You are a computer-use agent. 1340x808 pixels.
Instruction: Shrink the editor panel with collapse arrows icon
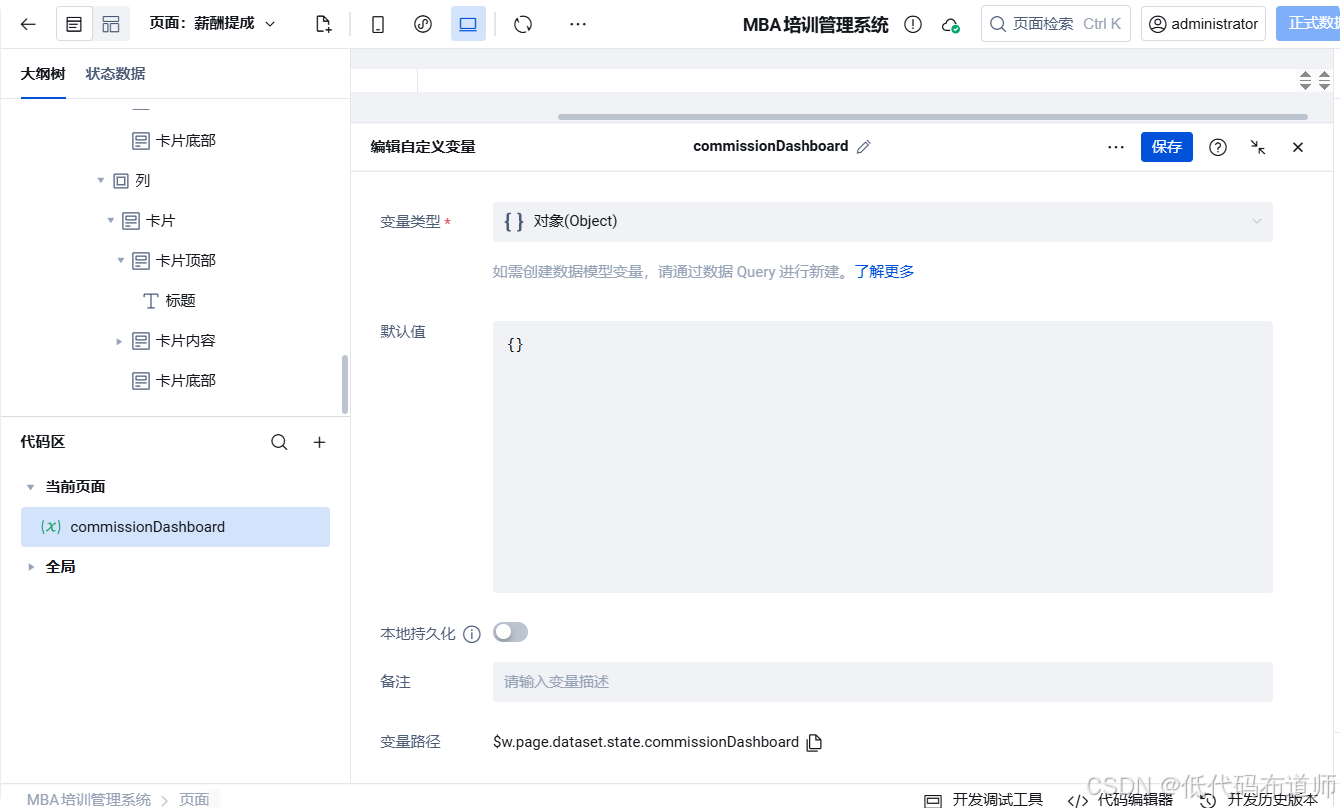tap(1258, 147)
